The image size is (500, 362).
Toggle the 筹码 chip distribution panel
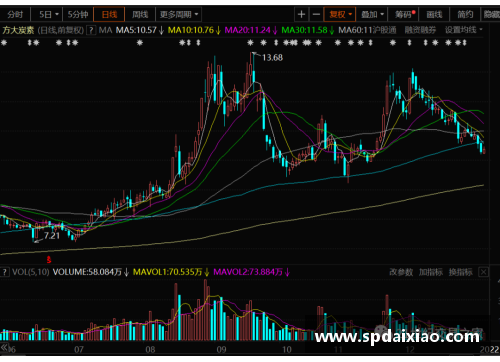404,15
